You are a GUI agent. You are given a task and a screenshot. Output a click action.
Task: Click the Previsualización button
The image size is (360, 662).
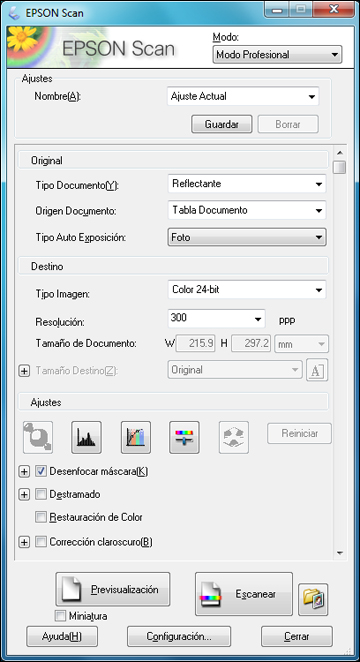tap(113, 589)
